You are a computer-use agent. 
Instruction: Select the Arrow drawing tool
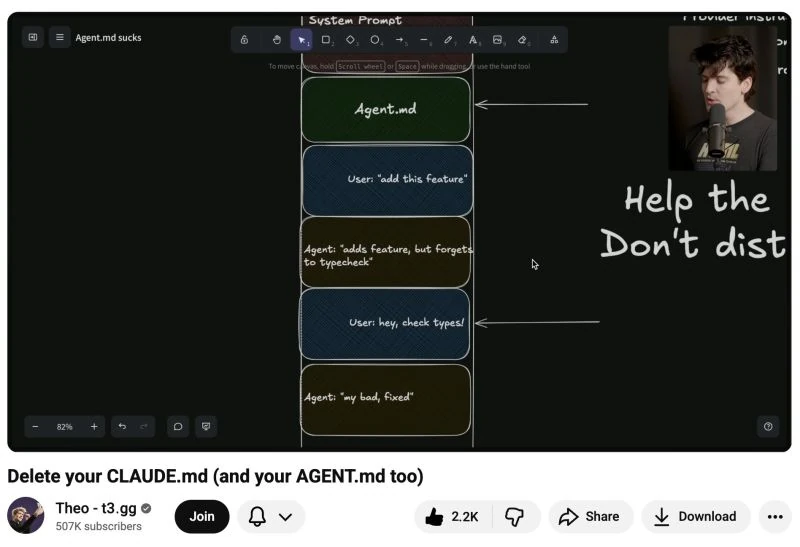click(399, 40)
